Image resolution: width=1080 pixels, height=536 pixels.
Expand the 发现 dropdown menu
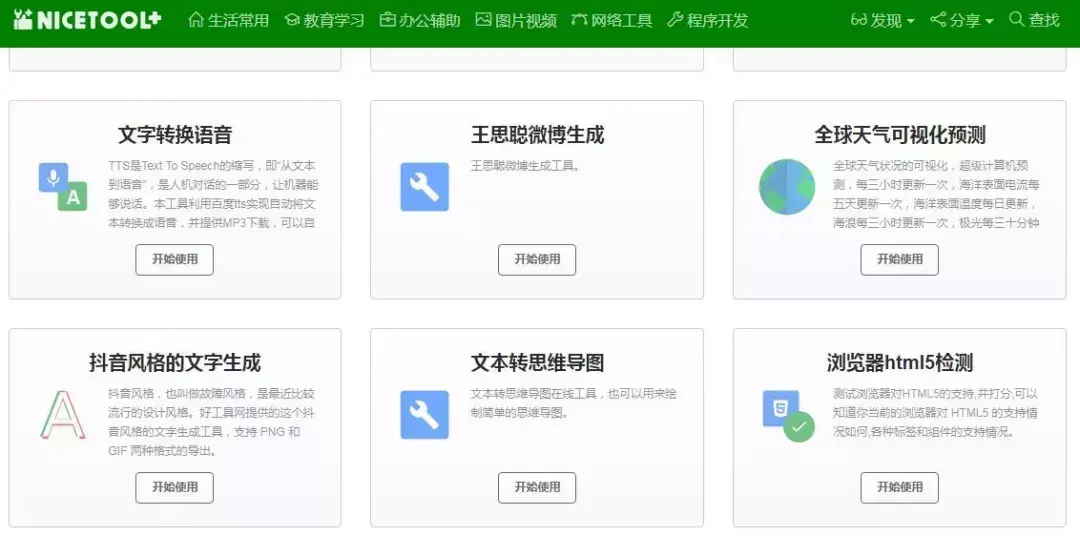[x=882, y=20]
